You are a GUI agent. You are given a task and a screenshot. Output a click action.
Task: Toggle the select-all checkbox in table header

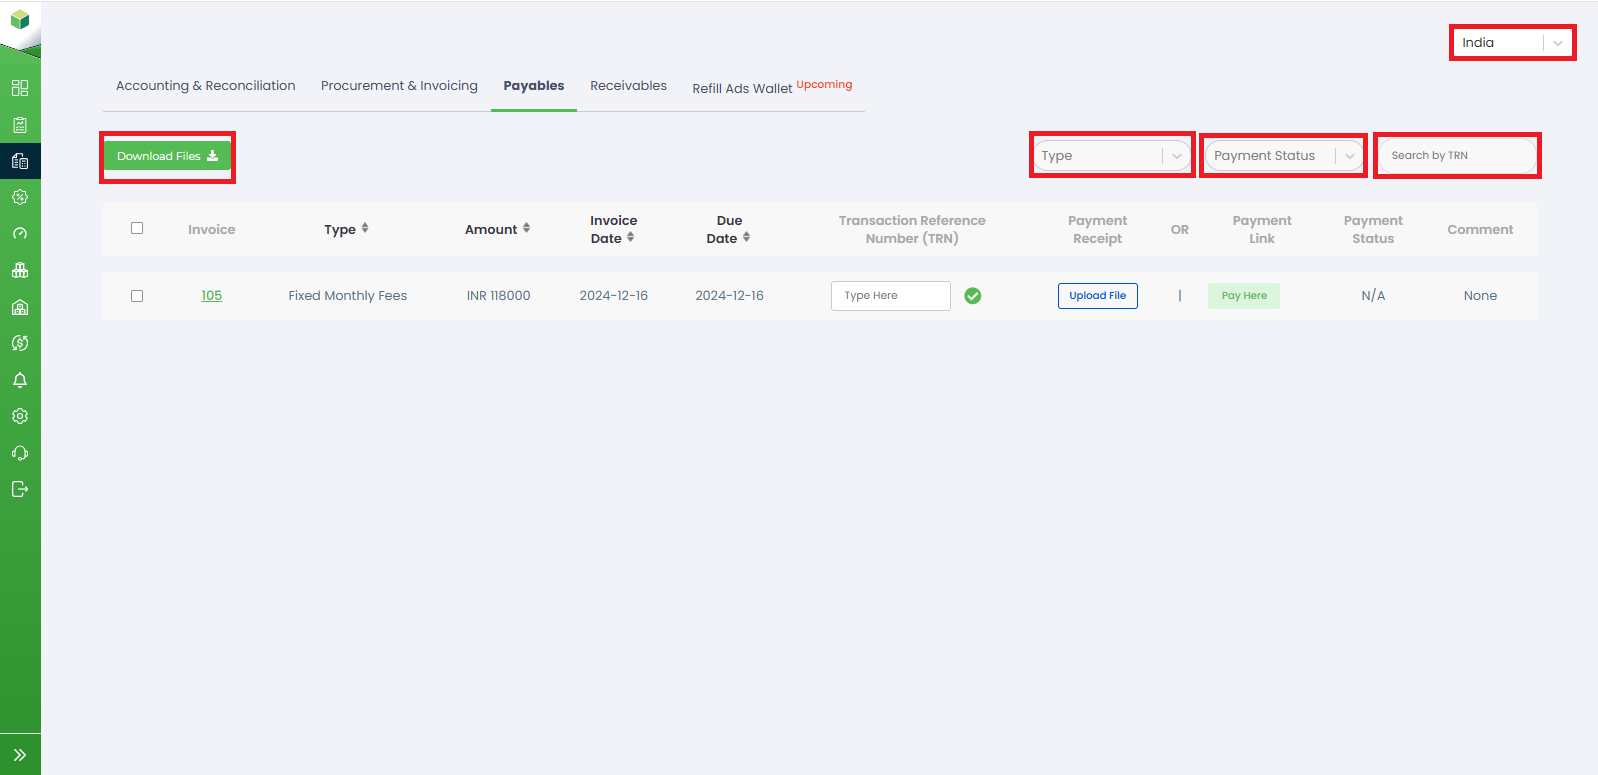[x=137, y=228]
